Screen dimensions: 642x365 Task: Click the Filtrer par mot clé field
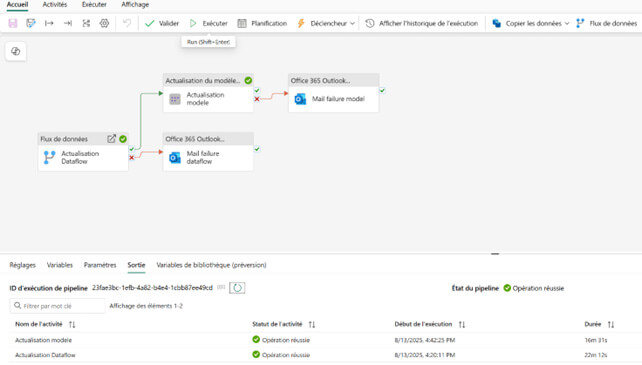pos(57,306)
